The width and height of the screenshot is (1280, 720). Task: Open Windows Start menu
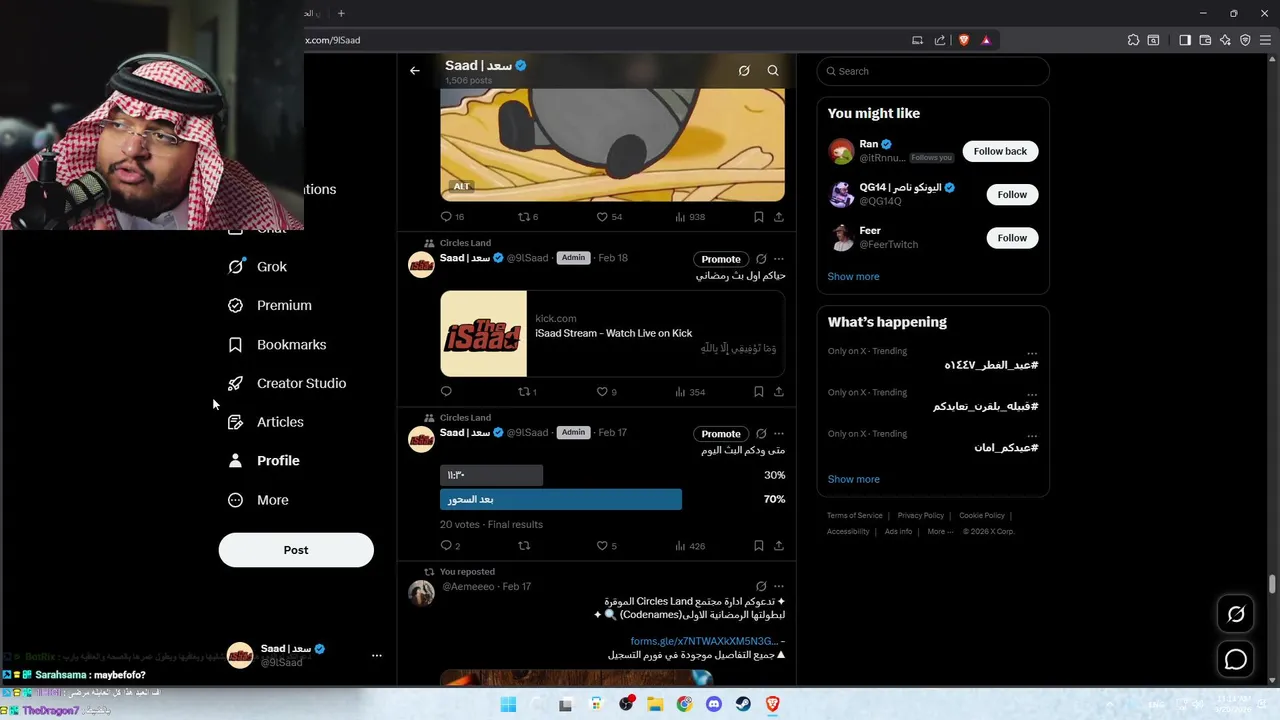(508, 704)
